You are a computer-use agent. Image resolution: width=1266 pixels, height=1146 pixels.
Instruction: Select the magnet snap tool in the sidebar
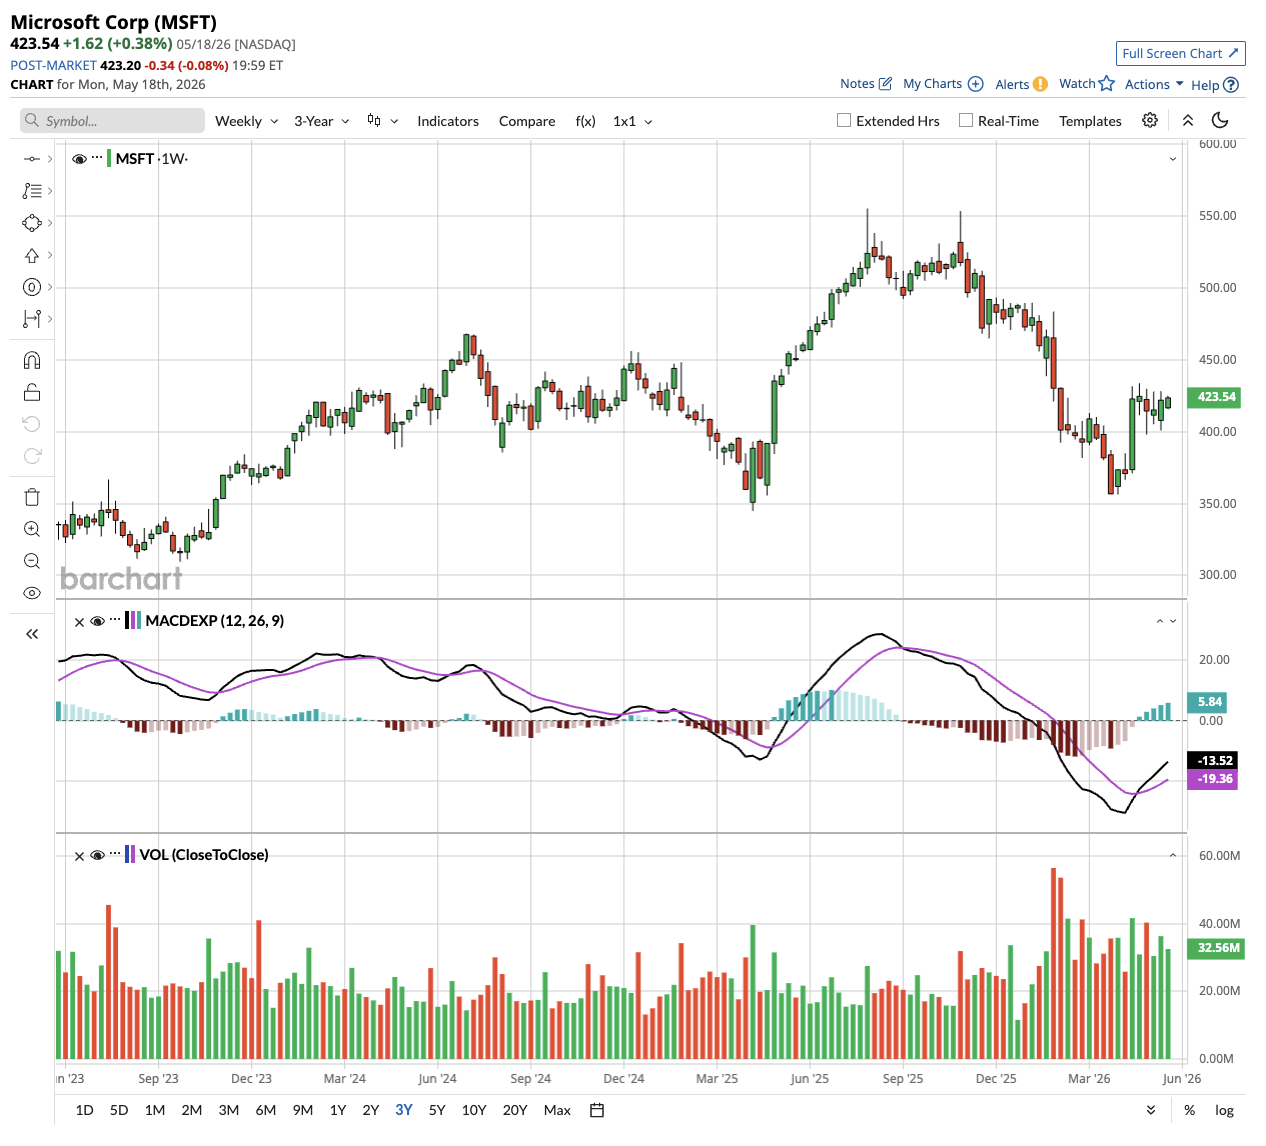click(32, 360)
